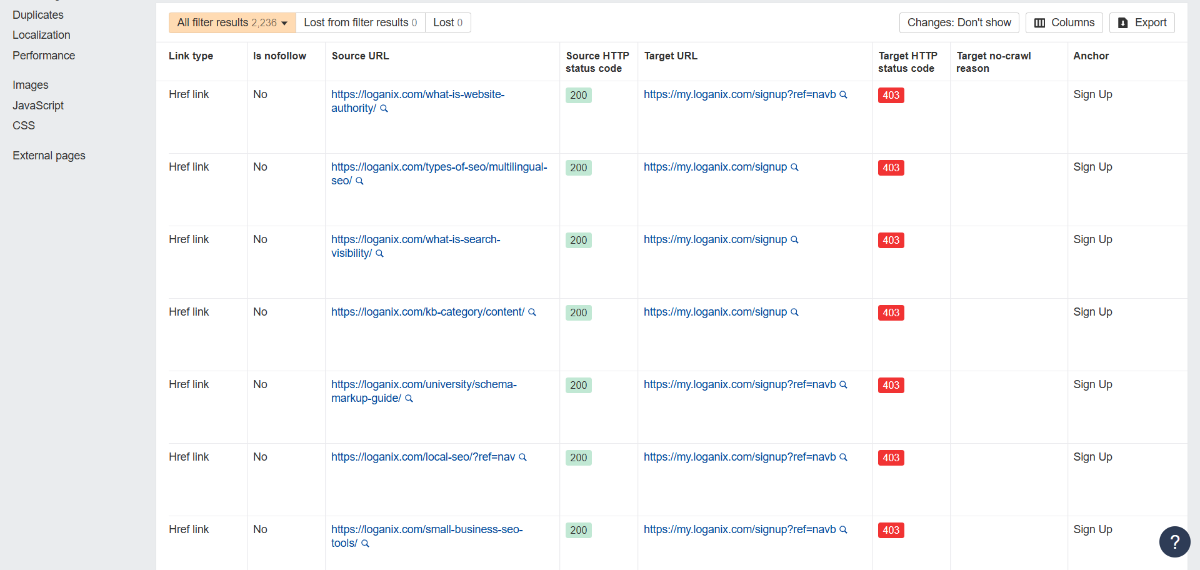The width and height of the screenshot is (1200, 570).
Task: Inspect the multilingual-seo source URL magnifier icon
Action: tap(360, 182)
